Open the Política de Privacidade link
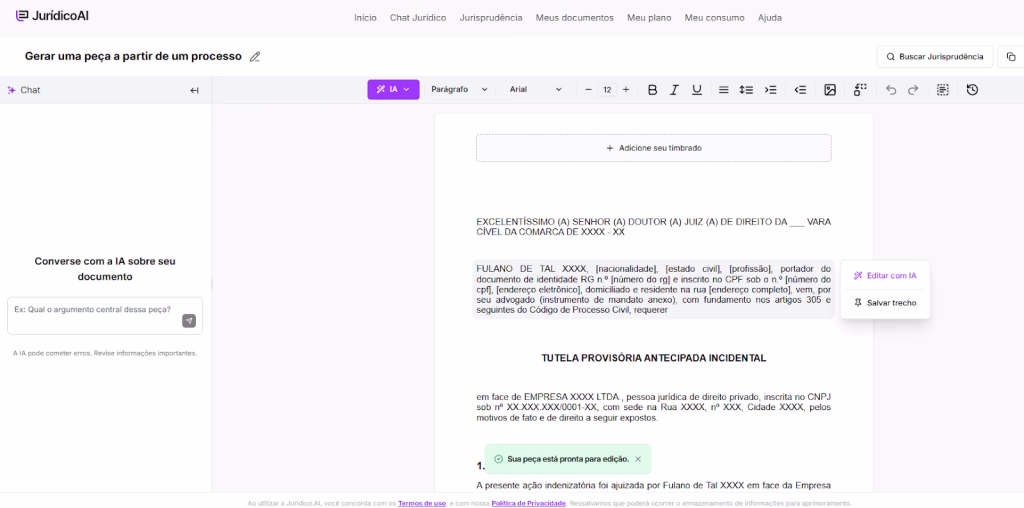 [x=528, y=503]
